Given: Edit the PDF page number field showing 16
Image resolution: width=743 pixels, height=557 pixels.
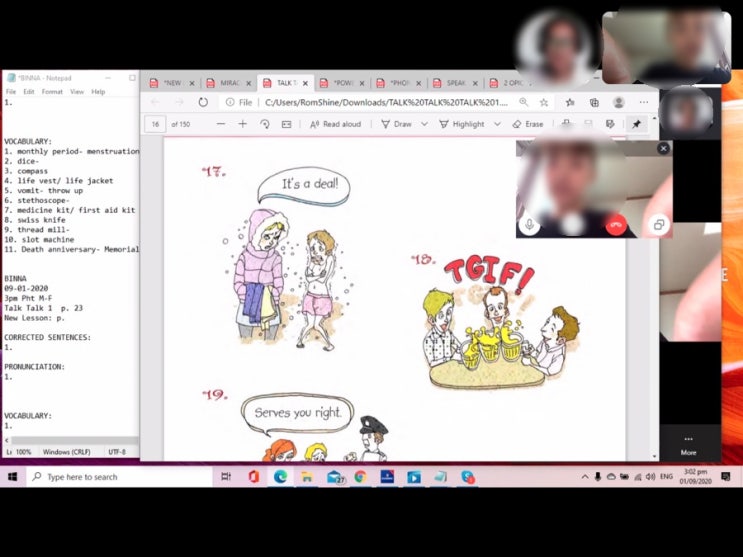Looking at the screenshot, I should point(155,124).
